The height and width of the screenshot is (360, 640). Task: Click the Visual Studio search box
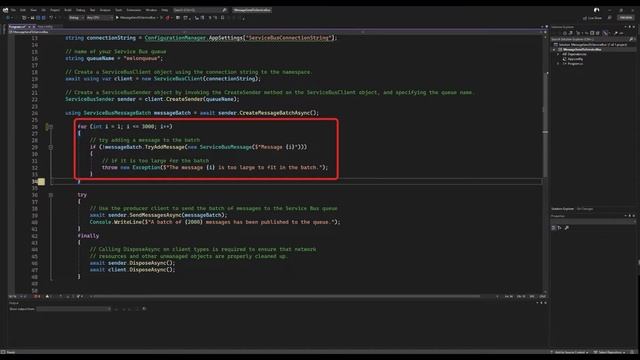tap(200, 10)
